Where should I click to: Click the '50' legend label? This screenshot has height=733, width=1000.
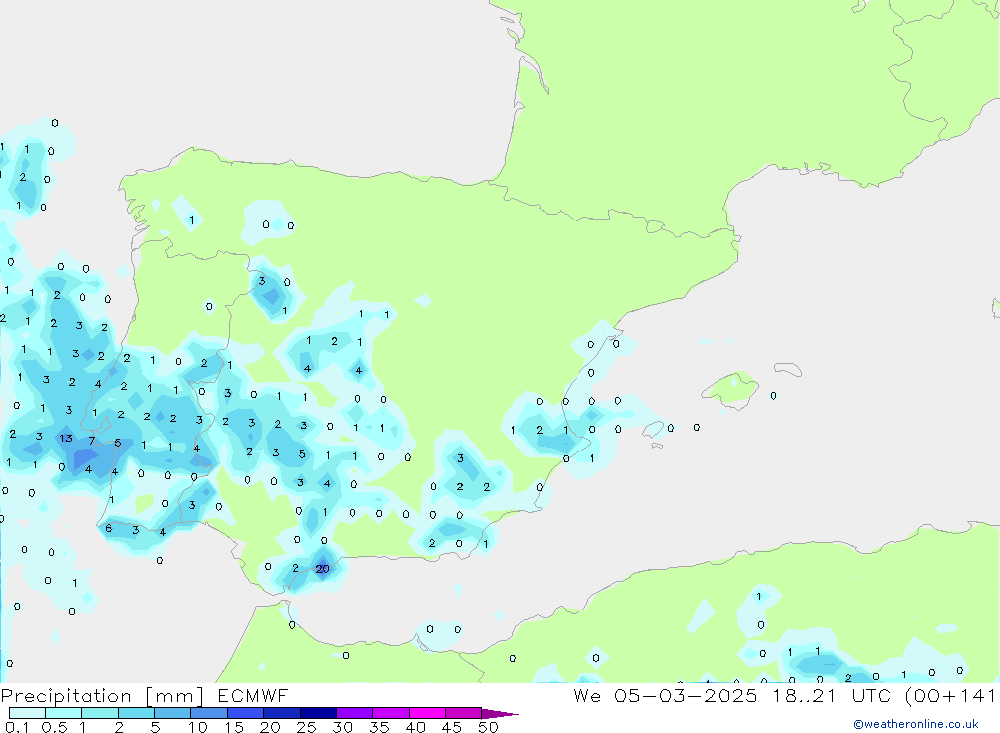488,727
